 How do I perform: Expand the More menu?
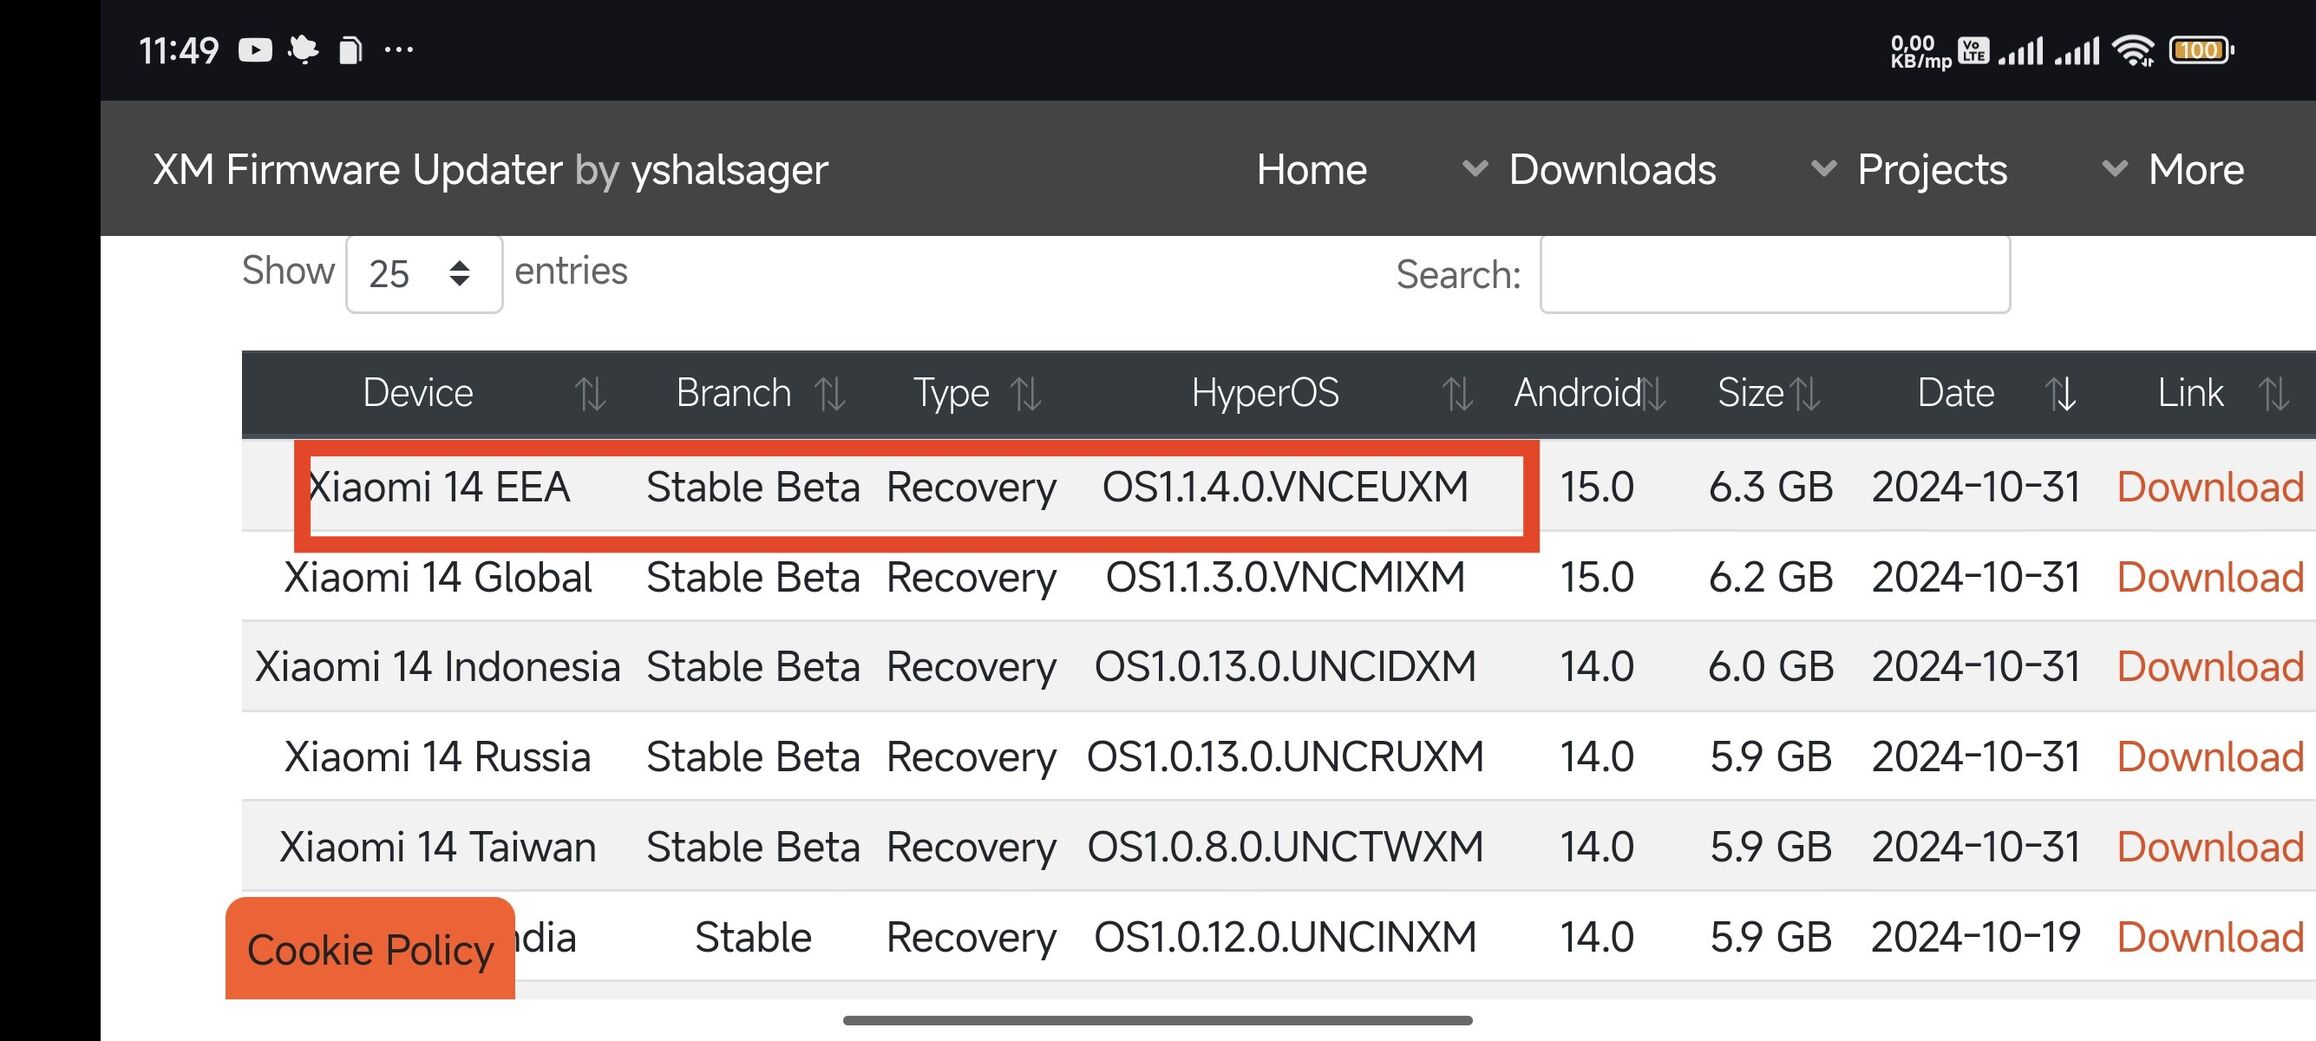2173,170
